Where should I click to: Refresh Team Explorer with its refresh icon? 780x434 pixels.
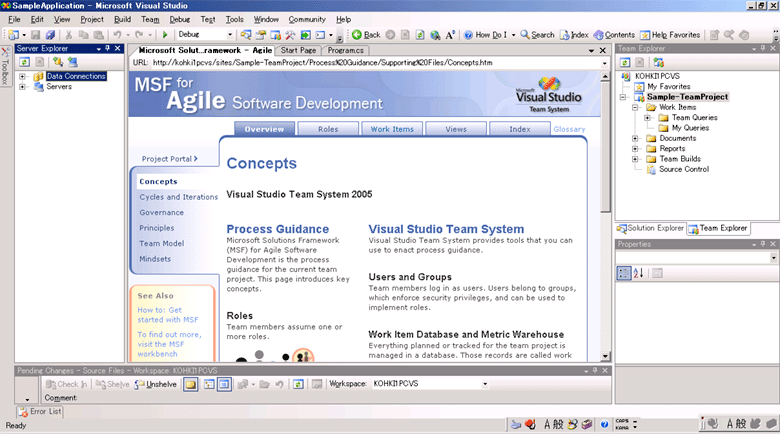pos(625,62)
